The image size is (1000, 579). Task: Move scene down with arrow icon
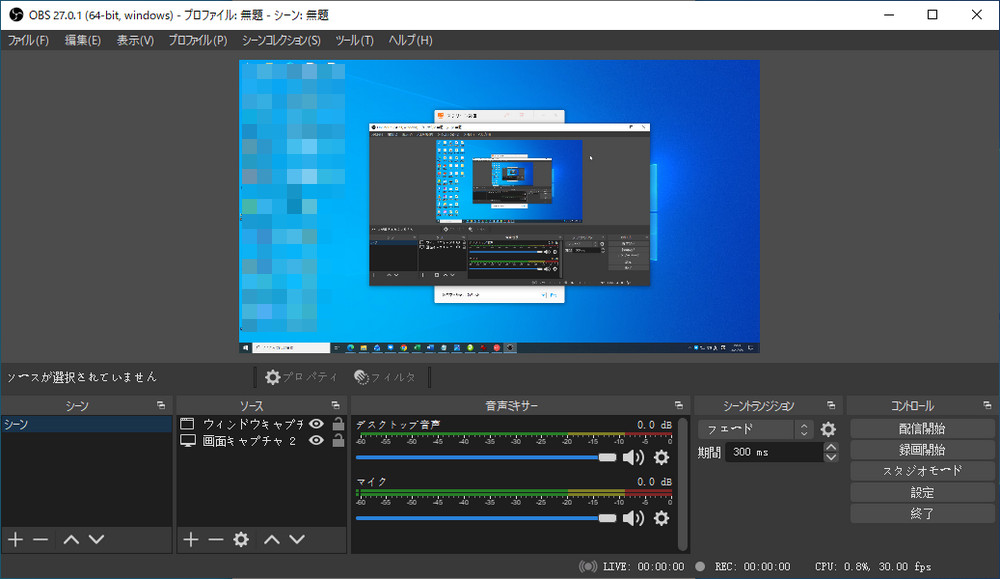96,539
